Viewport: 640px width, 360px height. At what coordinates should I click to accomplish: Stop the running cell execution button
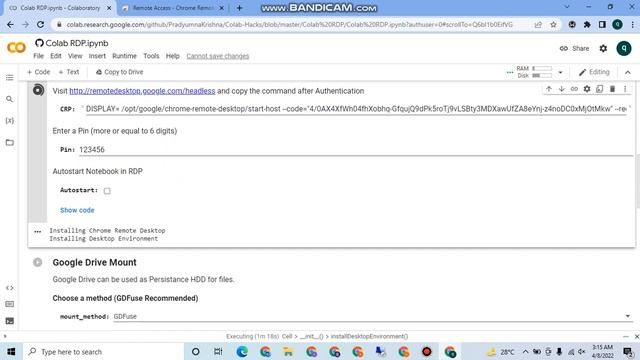tap(38, 90)
